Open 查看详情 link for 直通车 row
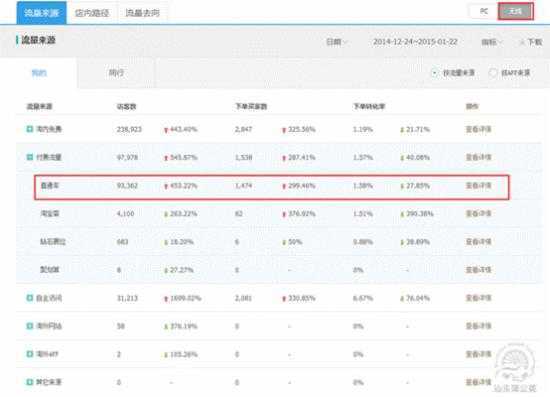550x397 pixels. pos(478,186)
